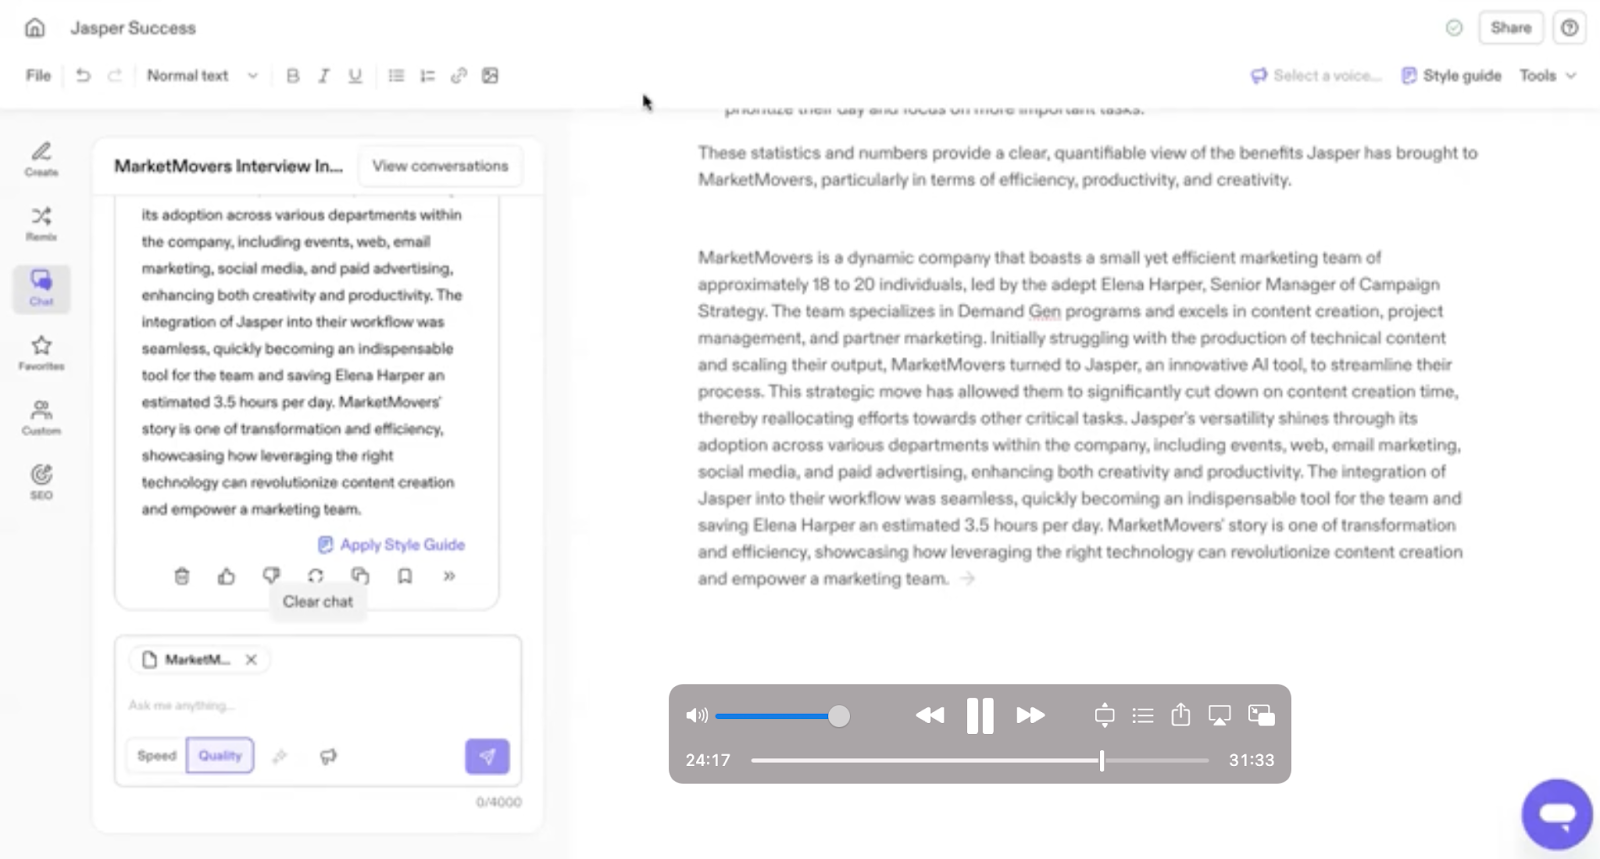Screen dimensions: 1600x859
Task: Bookmark the chat response
Action: (405, 576)
